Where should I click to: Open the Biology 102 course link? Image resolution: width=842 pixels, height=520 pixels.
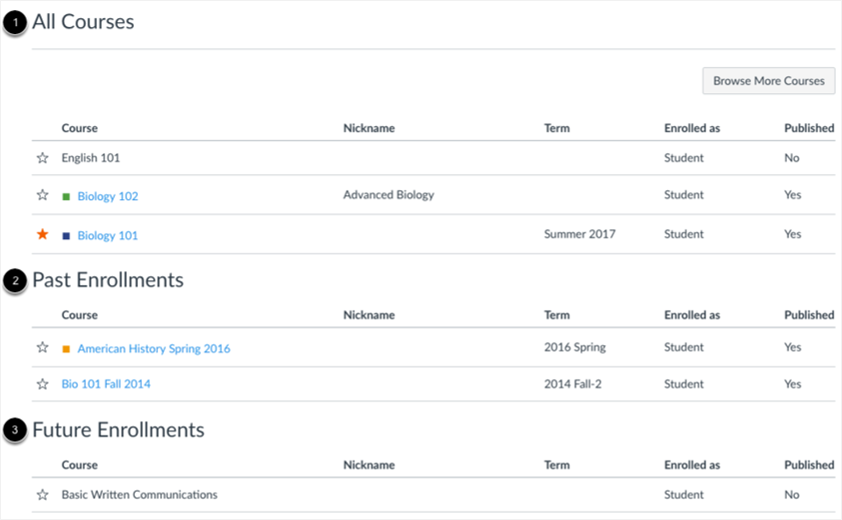tap(107, 197)
